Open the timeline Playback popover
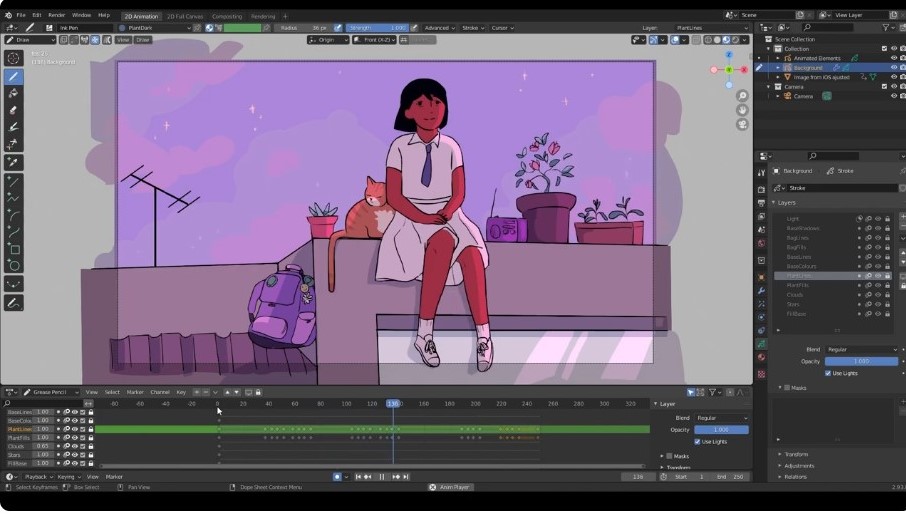The height and width of the screenshot is (517, 906). pos(38,477)
